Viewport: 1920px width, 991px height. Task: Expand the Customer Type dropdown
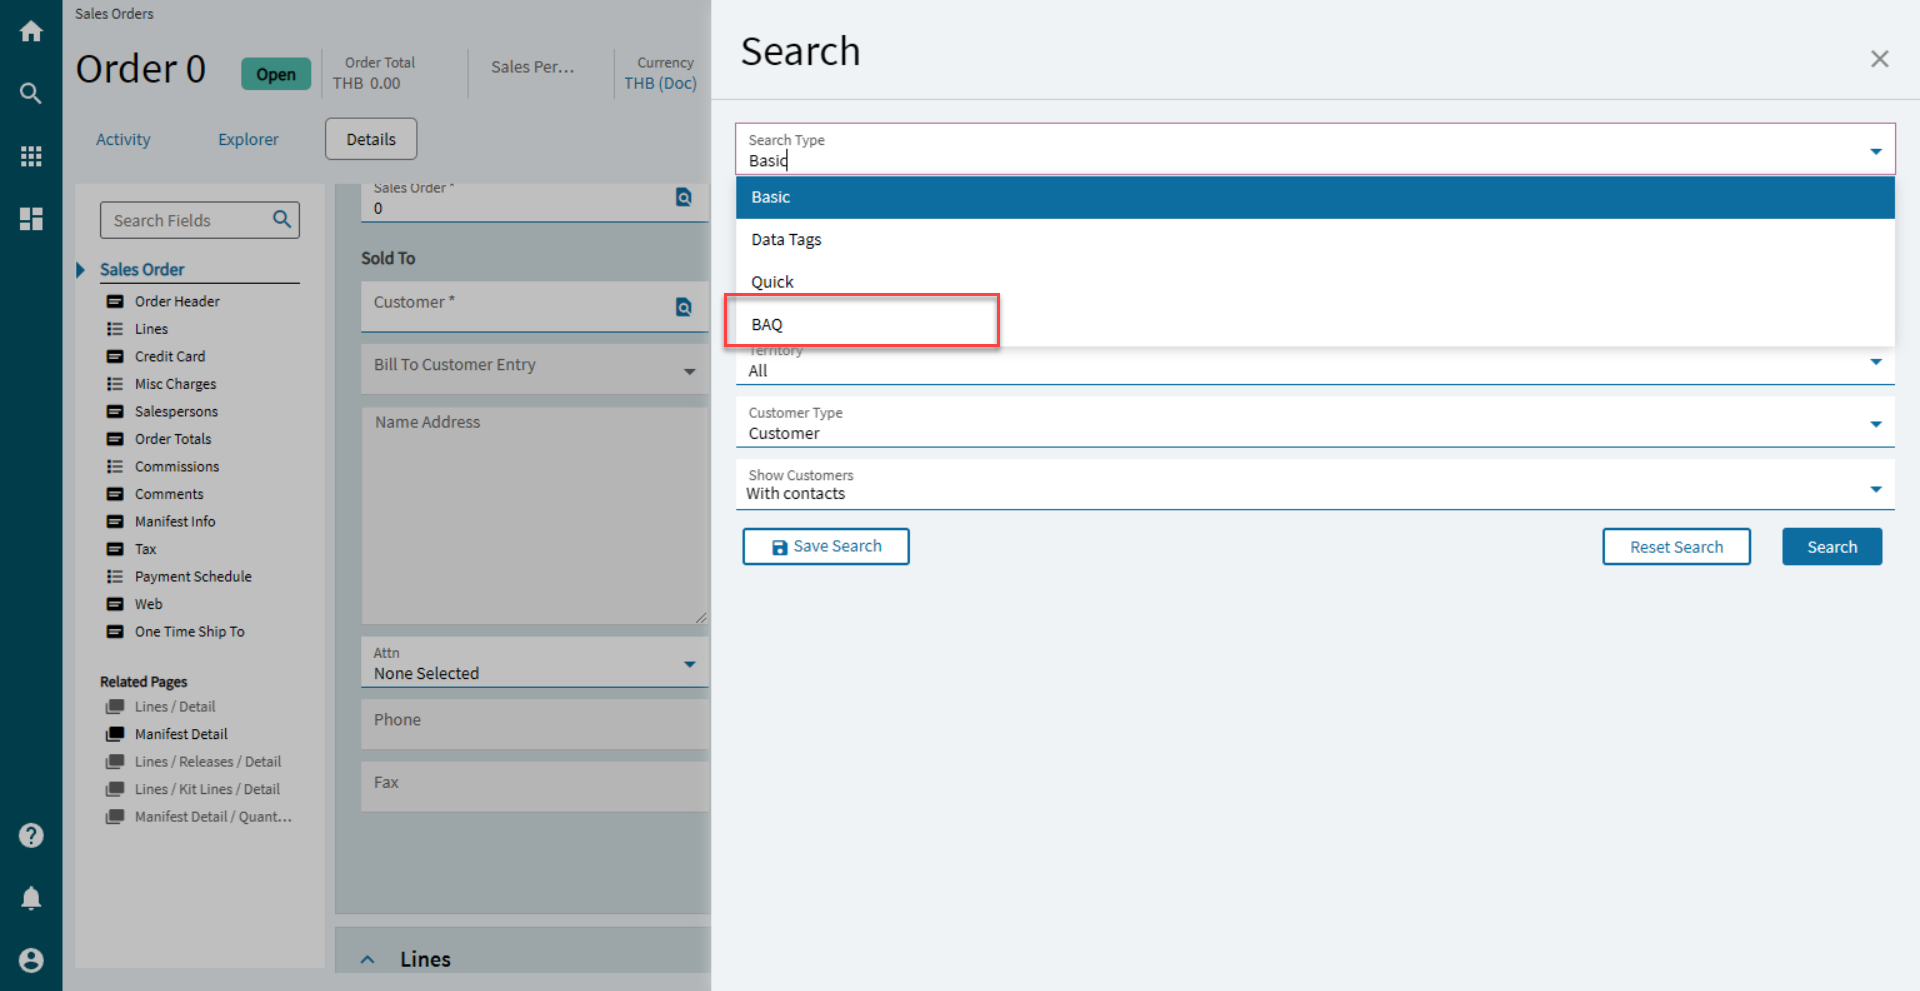(1875, 425)
